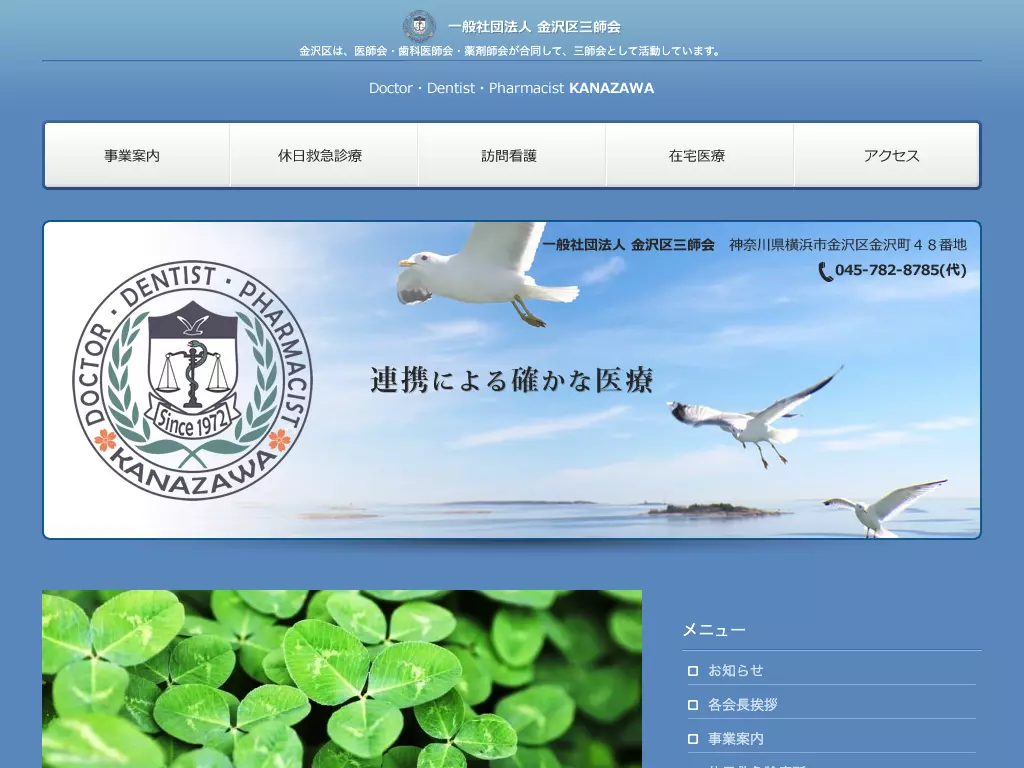
Task: Click the phone icon beside 045-782-8785
Action: (825, 272)
